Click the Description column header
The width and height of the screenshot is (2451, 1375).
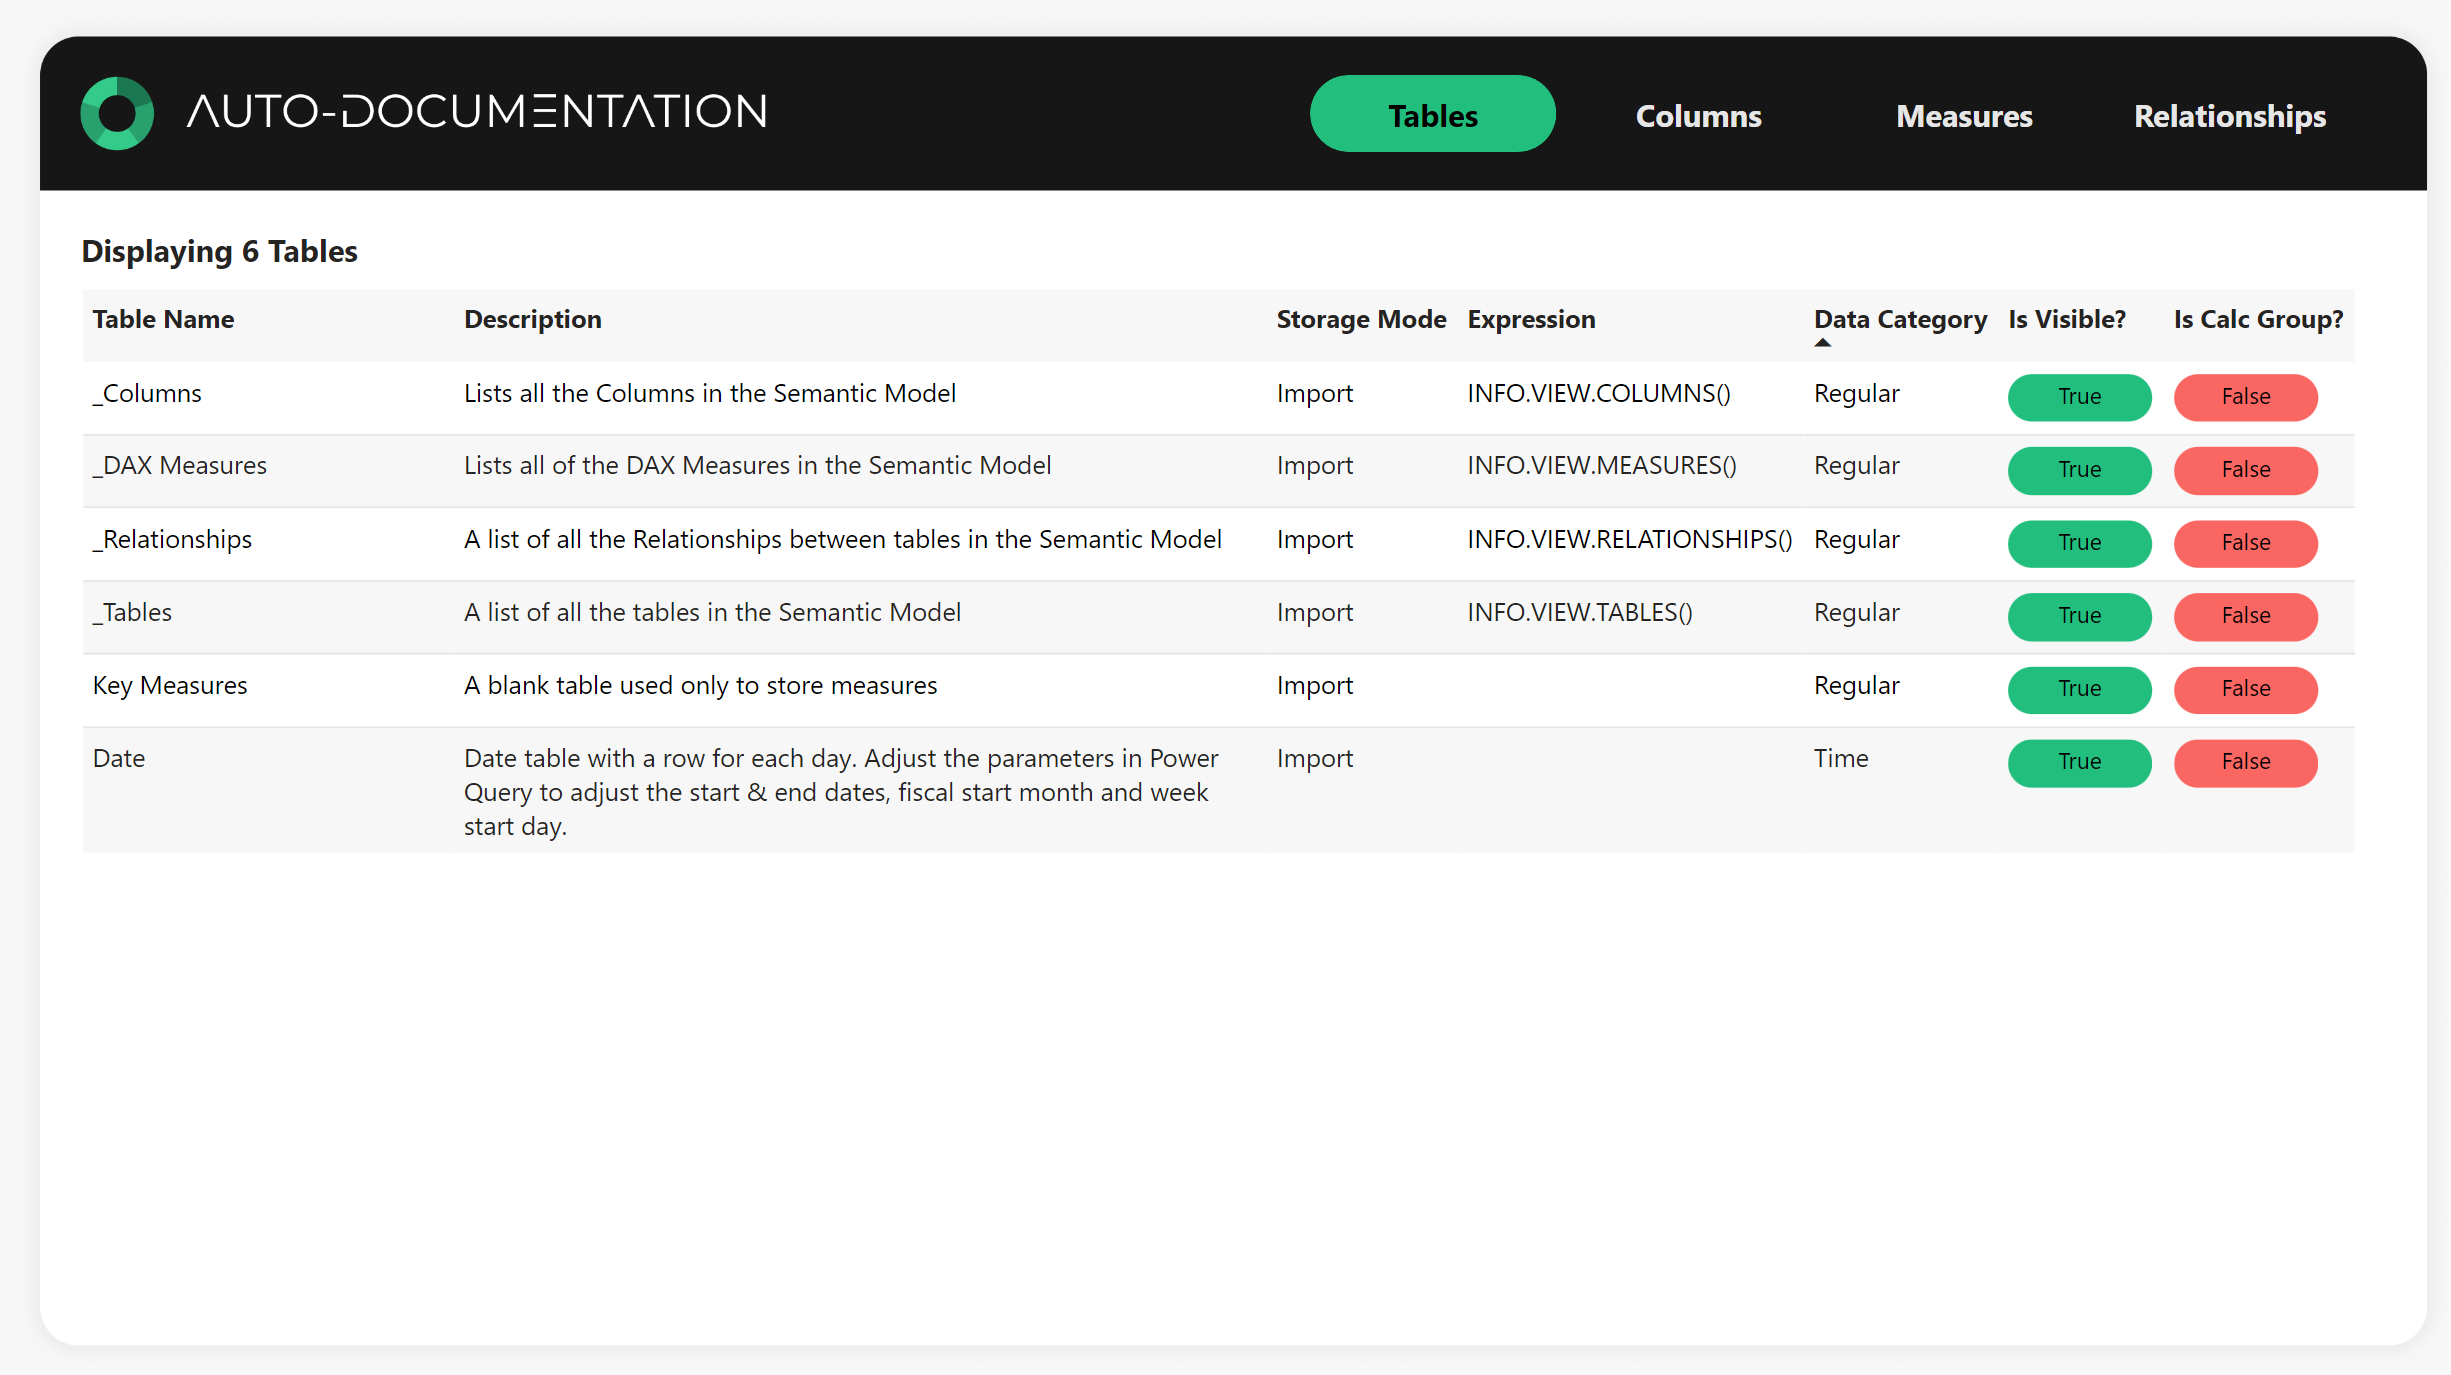[532, 319]
